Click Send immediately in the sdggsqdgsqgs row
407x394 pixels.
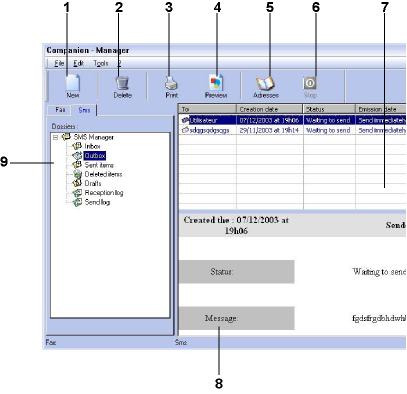[x=382, y=130]
